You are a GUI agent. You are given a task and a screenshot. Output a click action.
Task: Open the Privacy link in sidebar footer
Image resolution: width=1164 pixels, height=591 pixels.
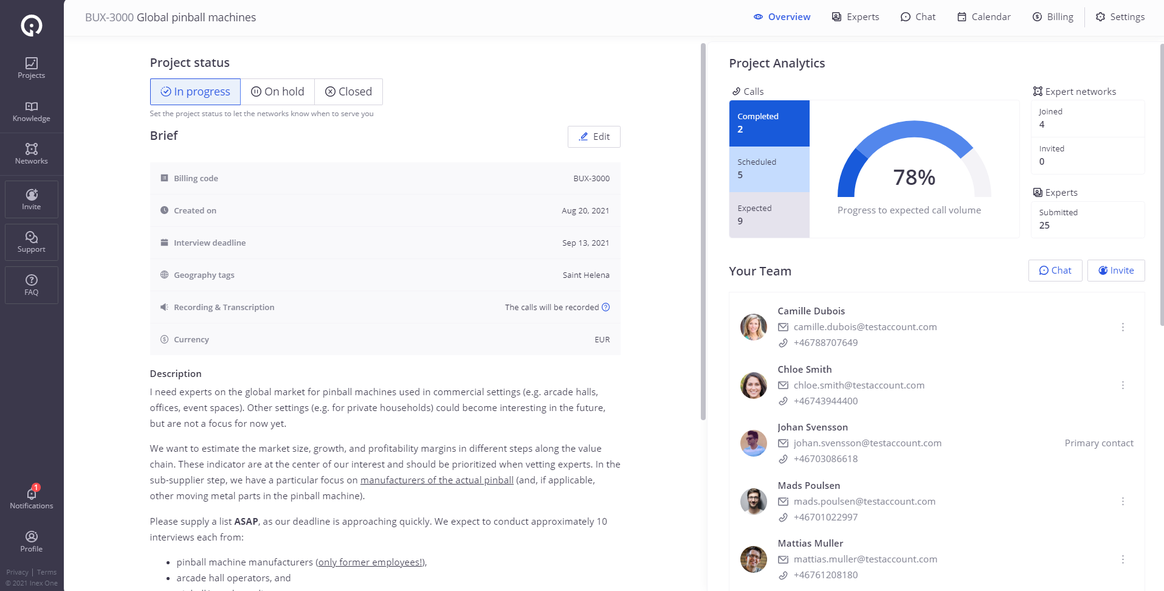coord(18,572)
